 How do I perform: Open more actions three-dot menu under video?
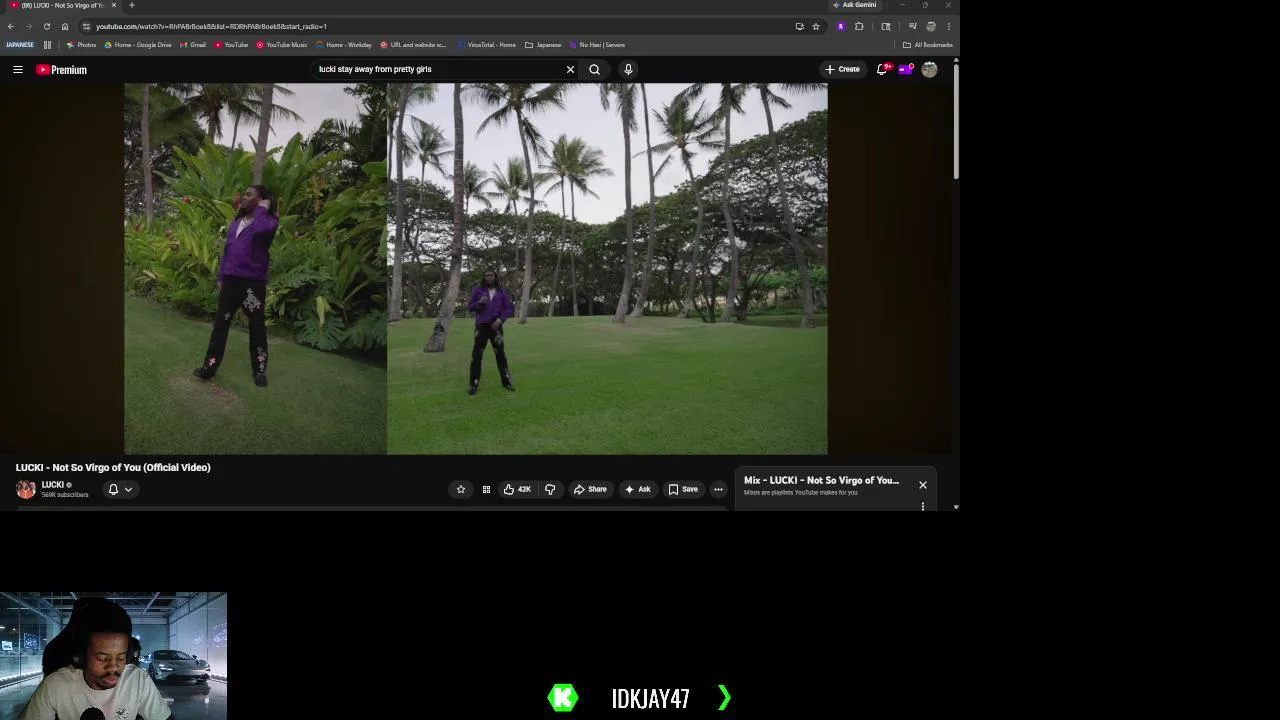coord(718,489)
